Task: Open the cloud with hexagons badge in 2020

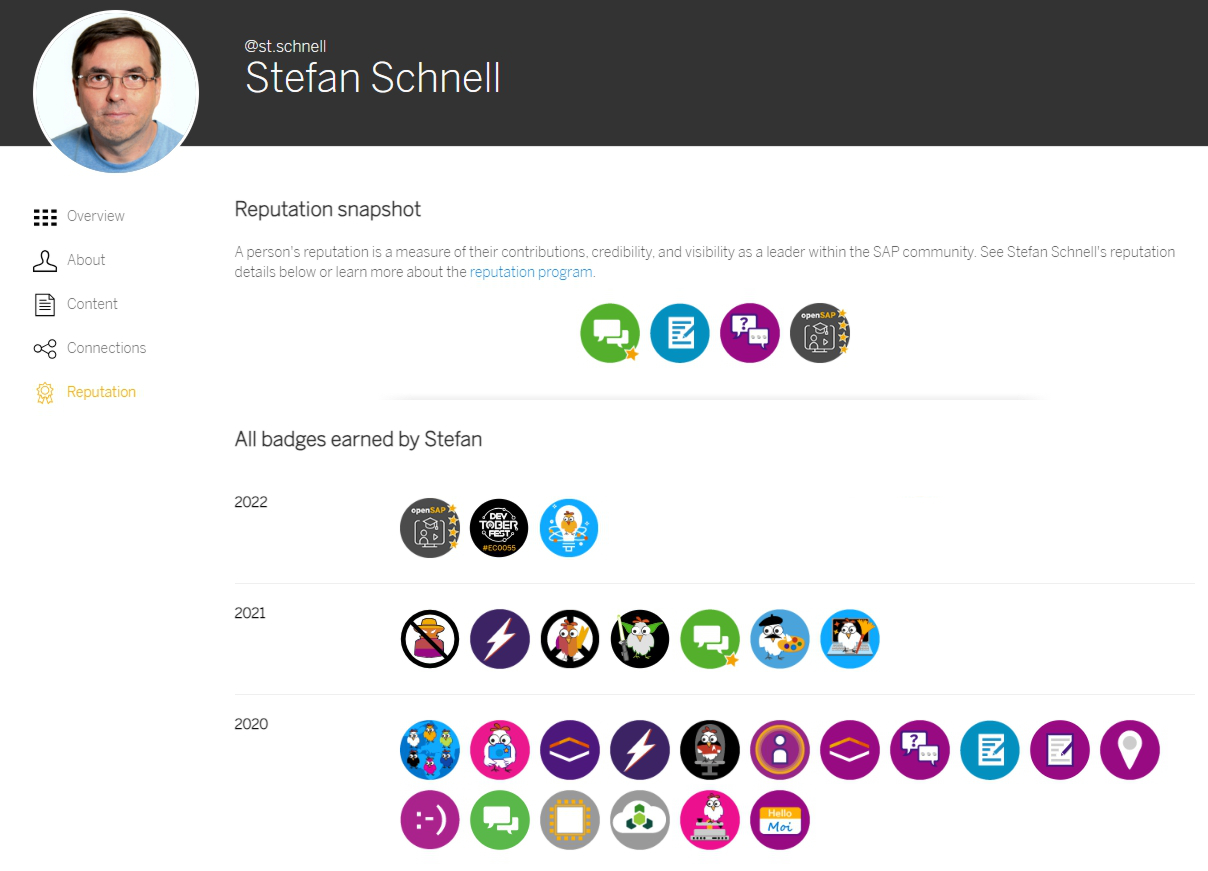Action: tap(640, 820)
